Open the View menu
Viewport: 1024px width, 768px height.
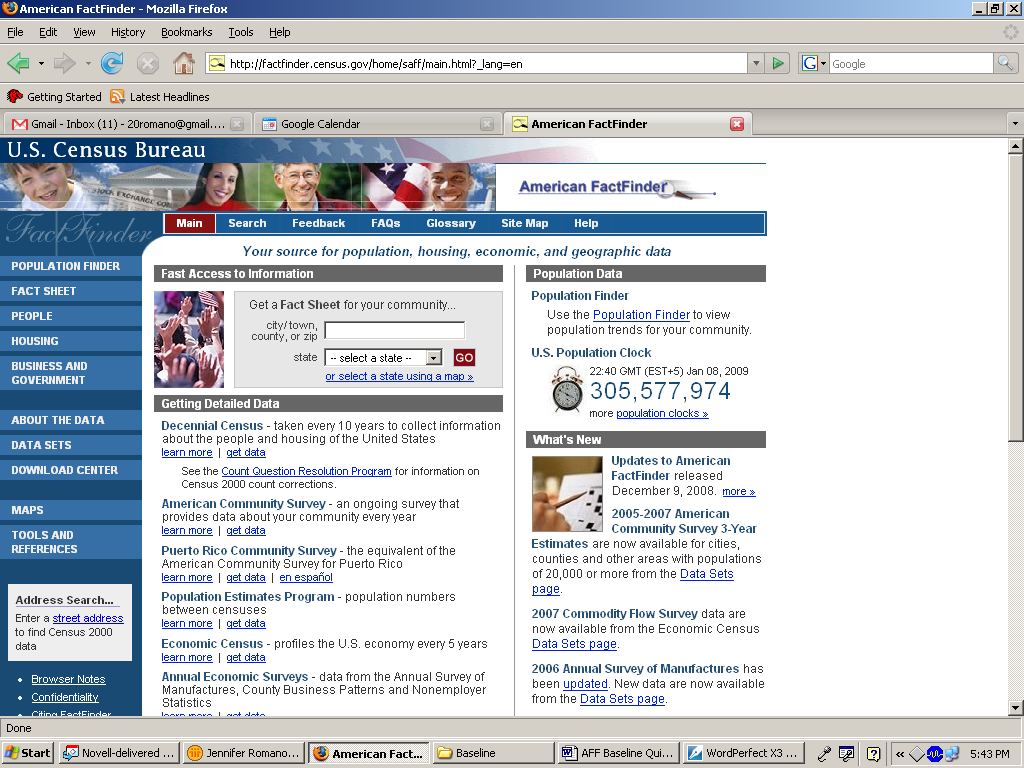pos(84,32)
